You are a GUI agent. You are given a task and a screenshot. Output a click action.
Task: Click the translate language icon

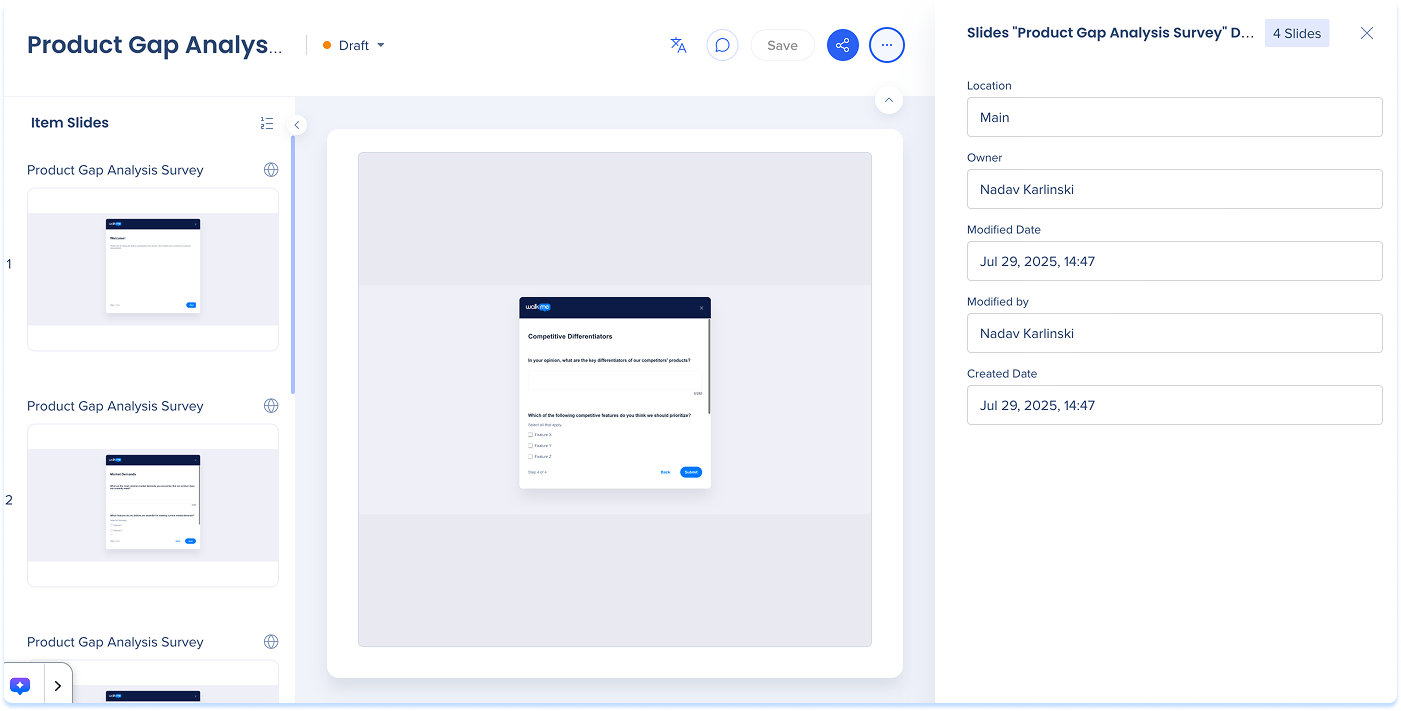tap(678, 45)
